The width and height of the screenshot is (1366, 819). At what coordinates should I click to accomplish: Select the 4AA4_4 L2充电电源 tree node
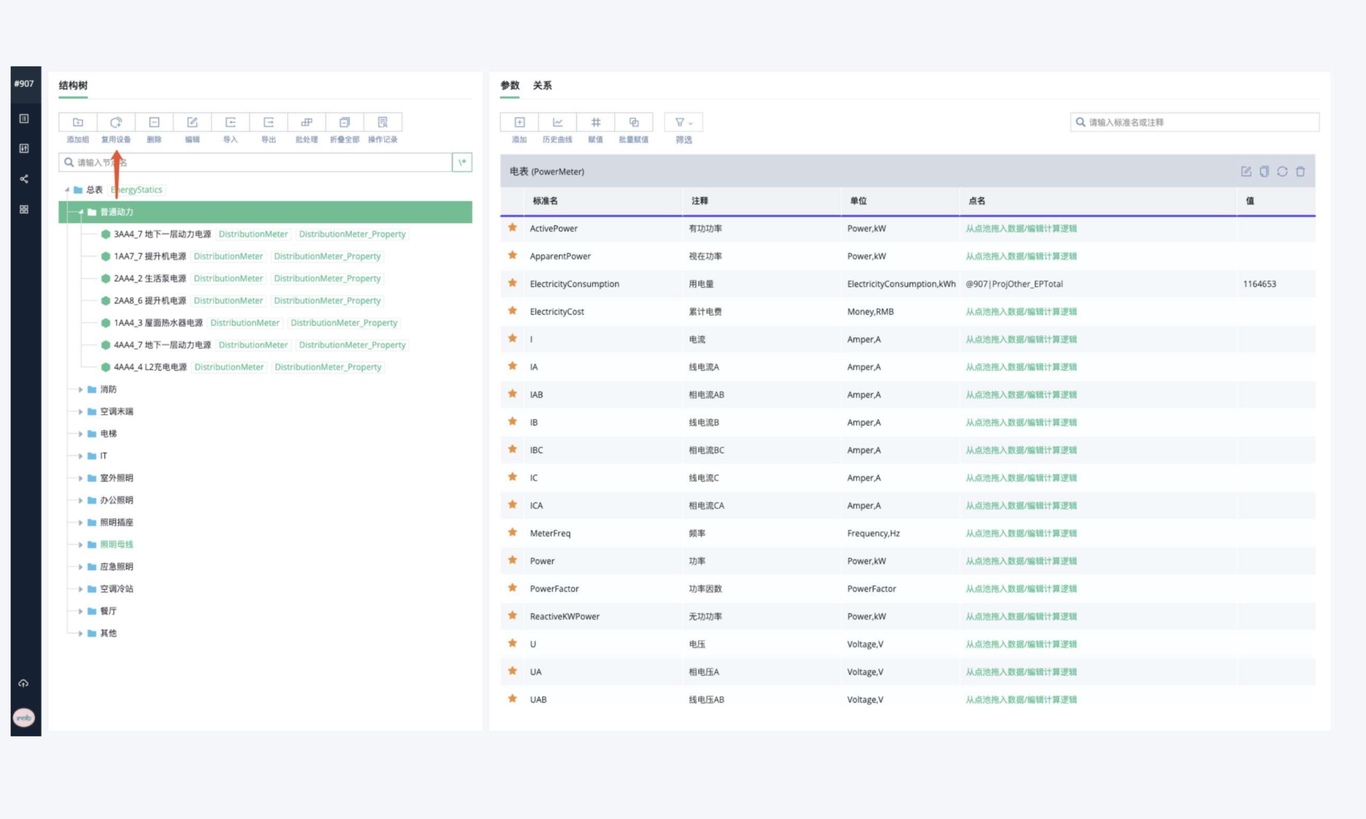[150, 367]
